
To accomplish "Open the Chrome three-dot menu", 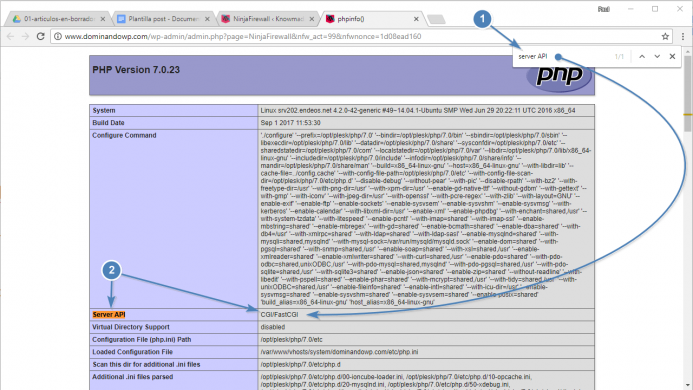I will [683, 36].
